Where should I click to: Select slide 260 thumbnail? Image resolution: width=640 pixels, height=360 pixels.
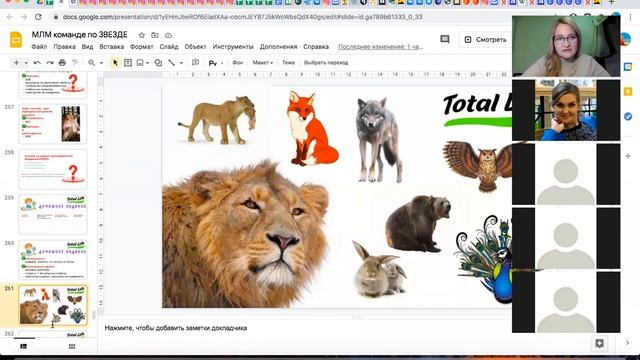53,260
